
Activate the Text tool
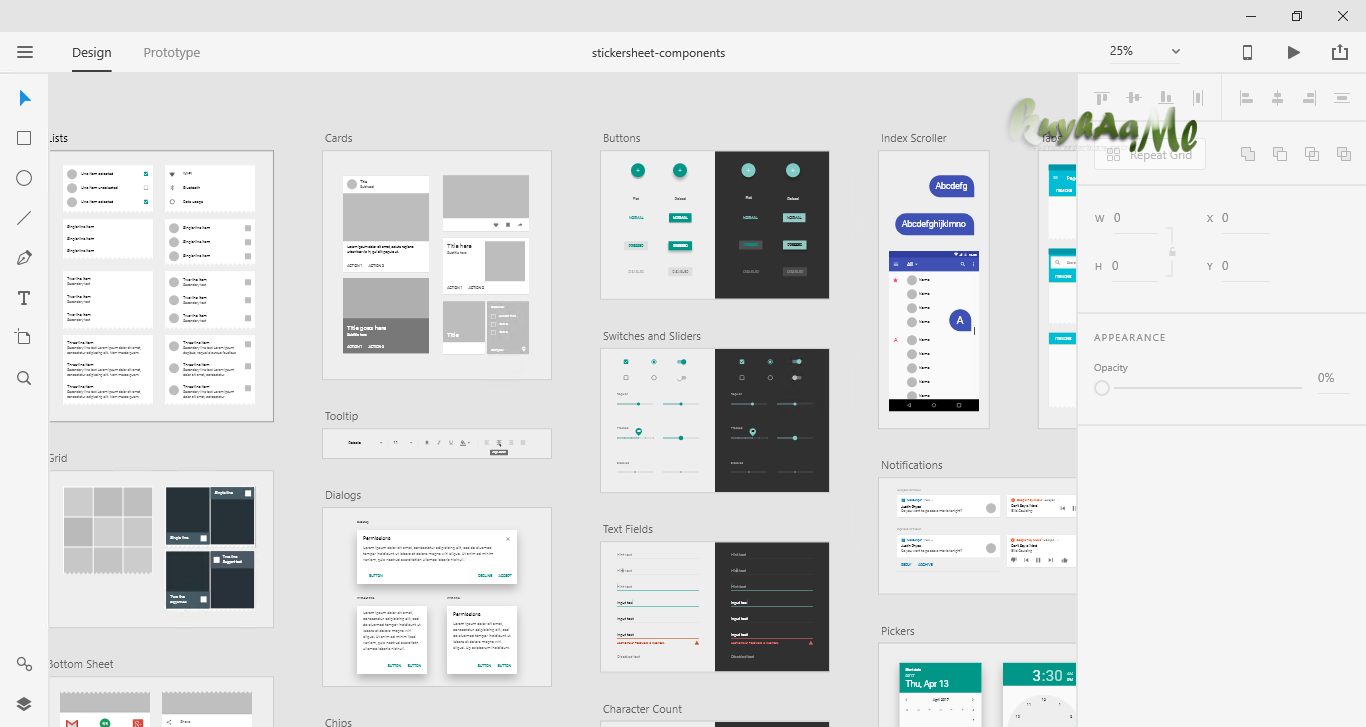click(24, 297)
